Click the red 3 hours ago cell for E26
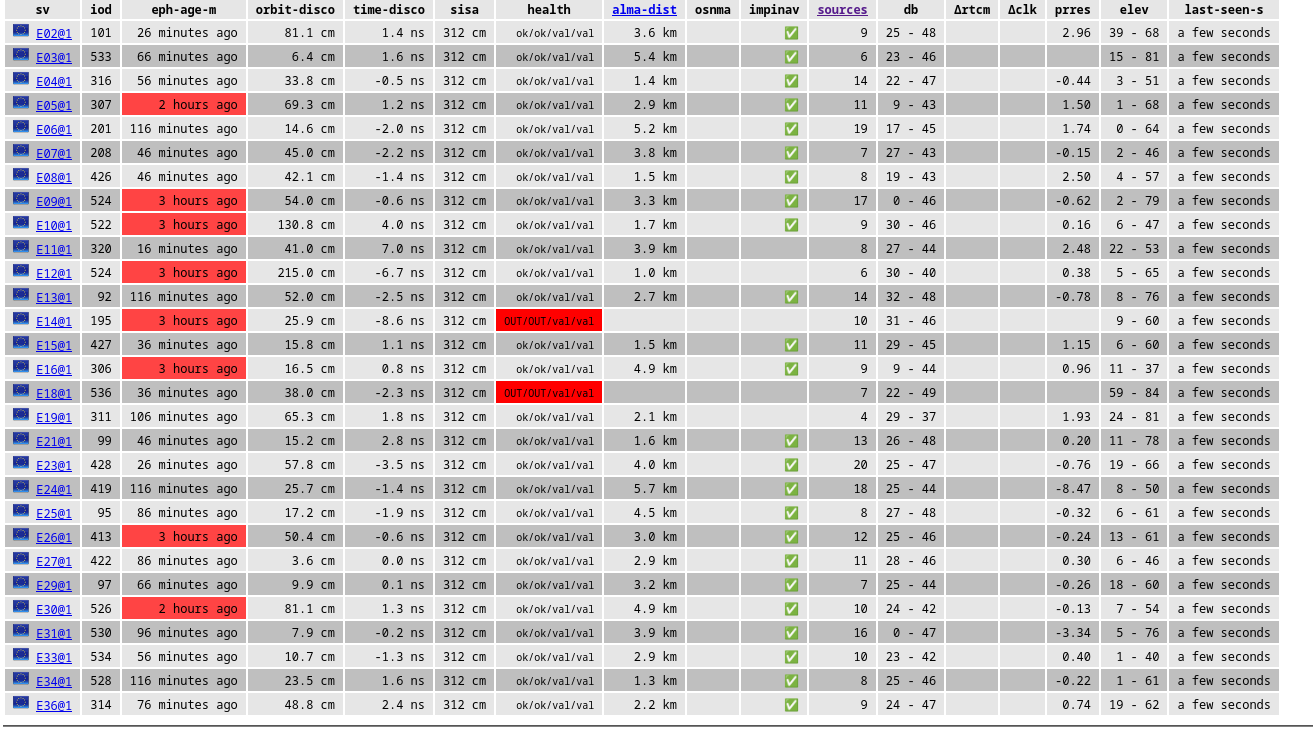Screen dimensions: 1313x737 point(184,537)
